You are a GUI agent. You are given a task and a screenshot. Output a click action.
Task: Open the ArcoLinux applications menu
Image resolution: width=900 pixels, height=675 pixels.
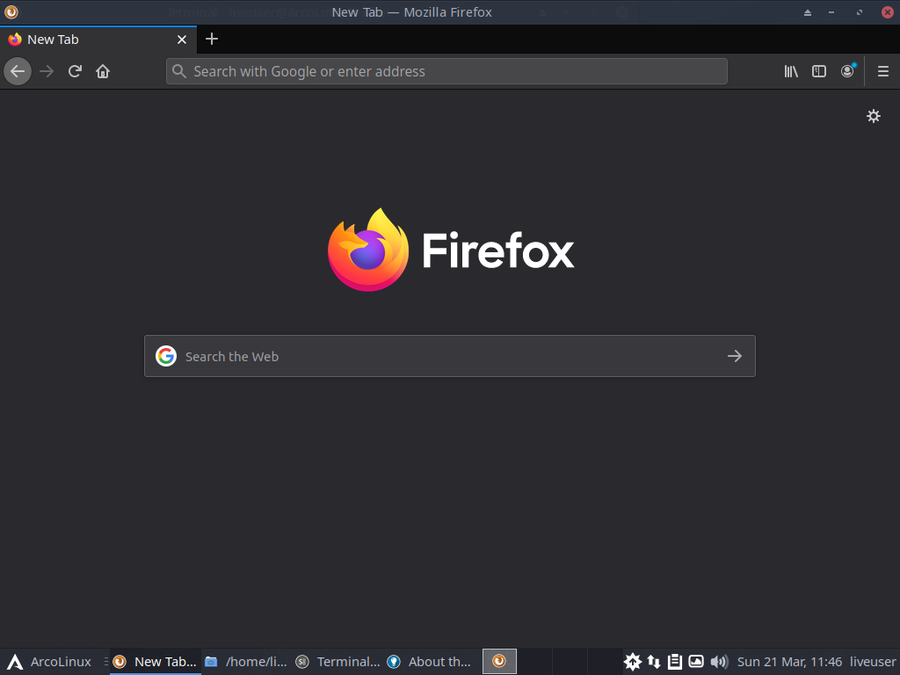coord(49,662)
